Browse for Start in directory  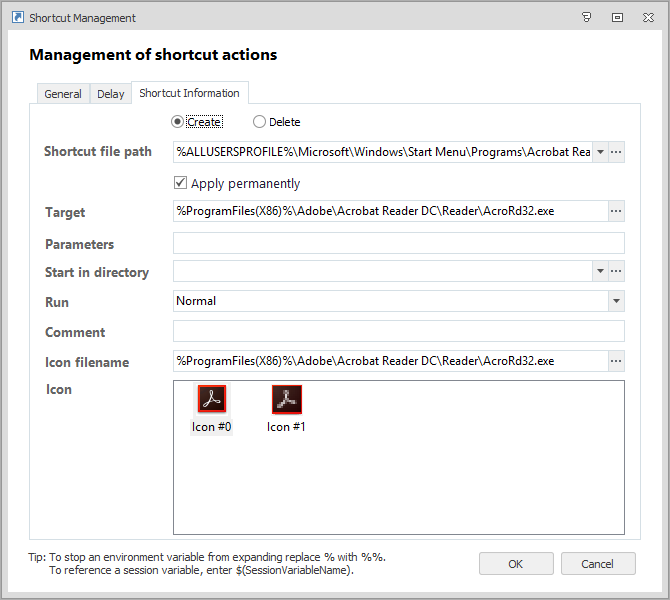coord(617,272)
